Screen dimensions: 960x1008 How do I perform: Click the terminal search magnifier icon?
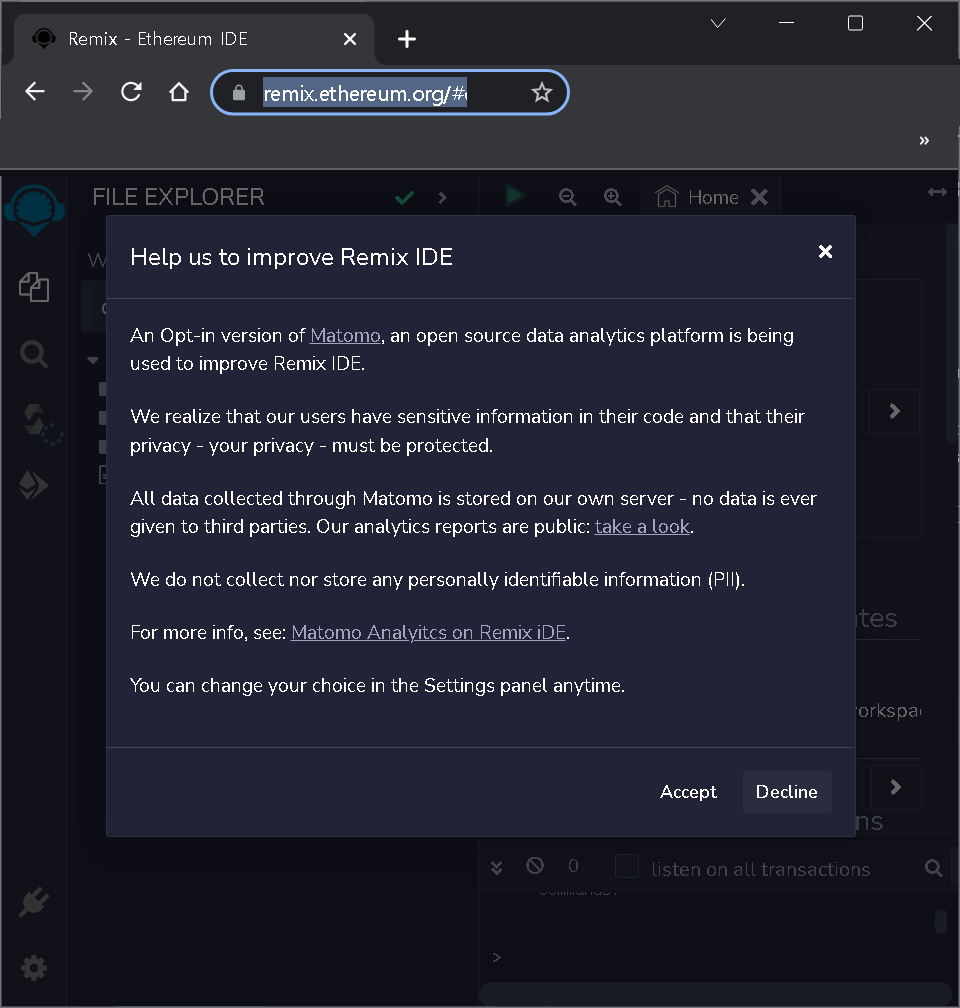933,868
